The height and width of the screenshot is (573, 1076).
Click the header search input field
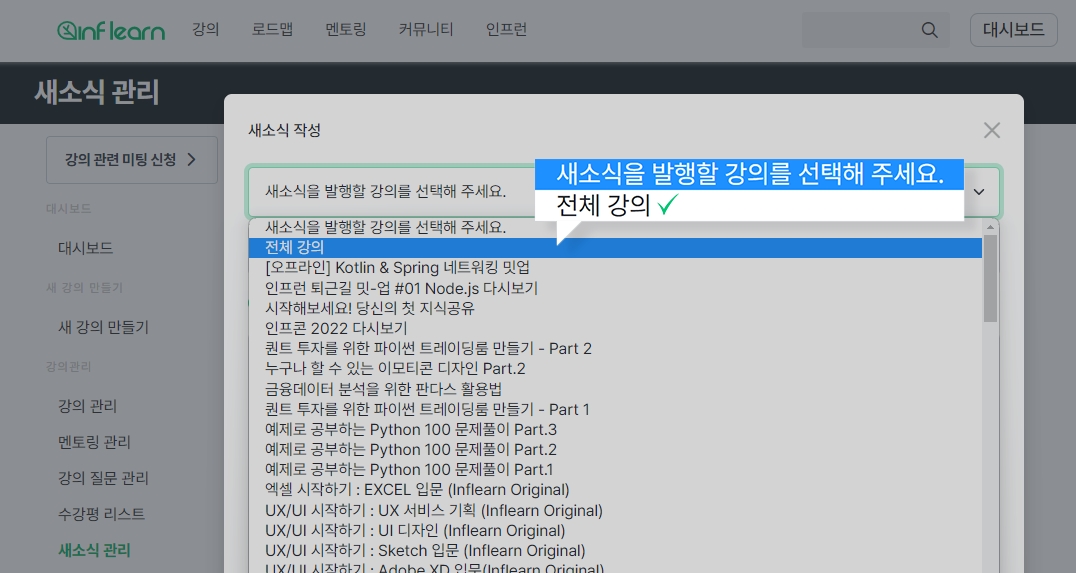pyautogui.click(x=860, y=30)
